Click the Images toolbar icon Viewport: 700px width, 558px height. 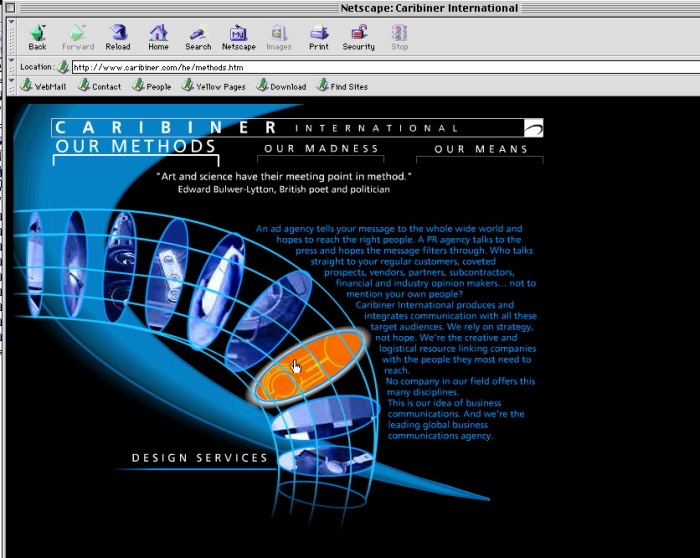[x=279, y=37]
